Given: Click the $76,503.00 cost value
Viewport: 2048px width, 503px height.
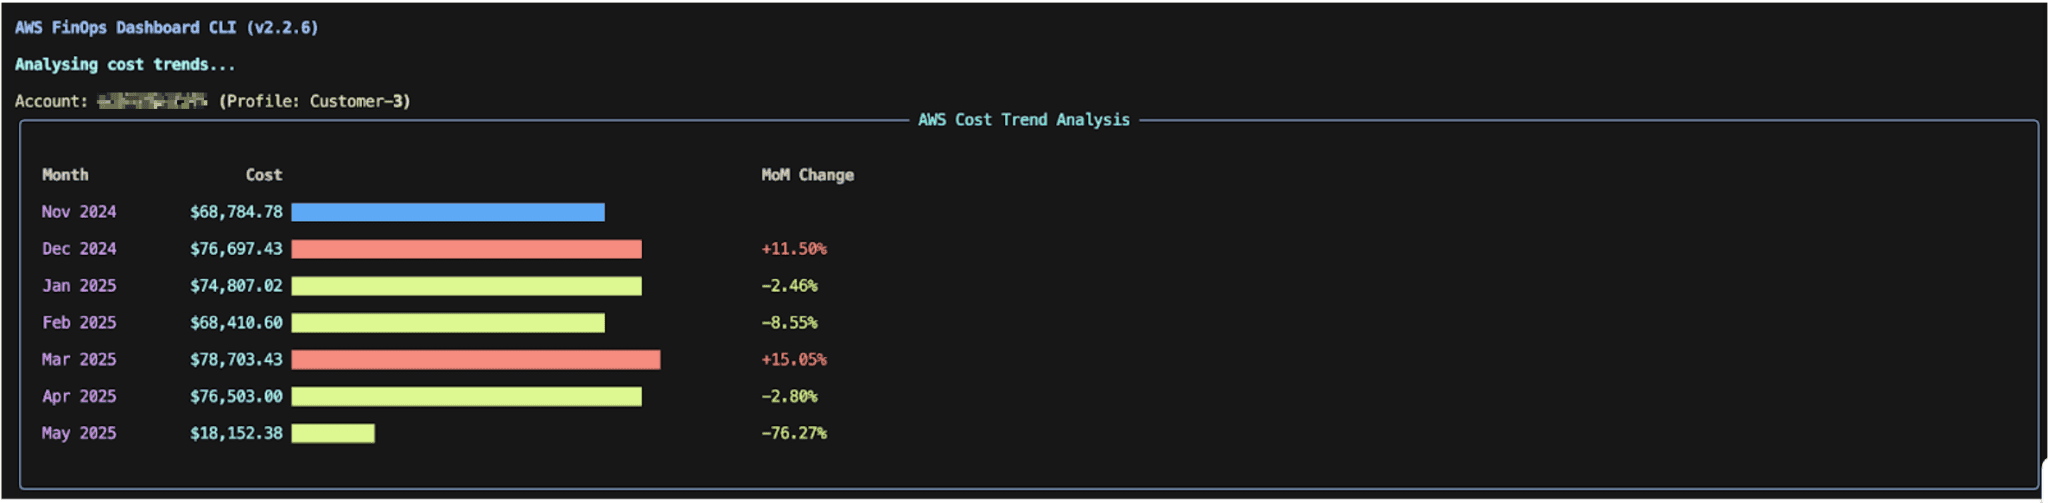Looking at the screenshot, I should (x=236, y=397).
